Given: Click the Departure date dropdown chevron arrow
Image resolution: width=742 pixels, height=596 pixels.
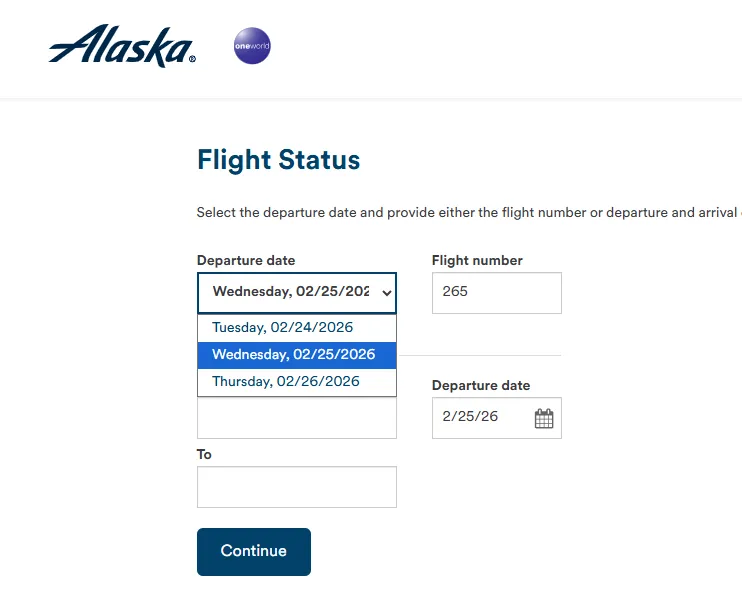Looking at the screenshot, I should tap(387, 293).
